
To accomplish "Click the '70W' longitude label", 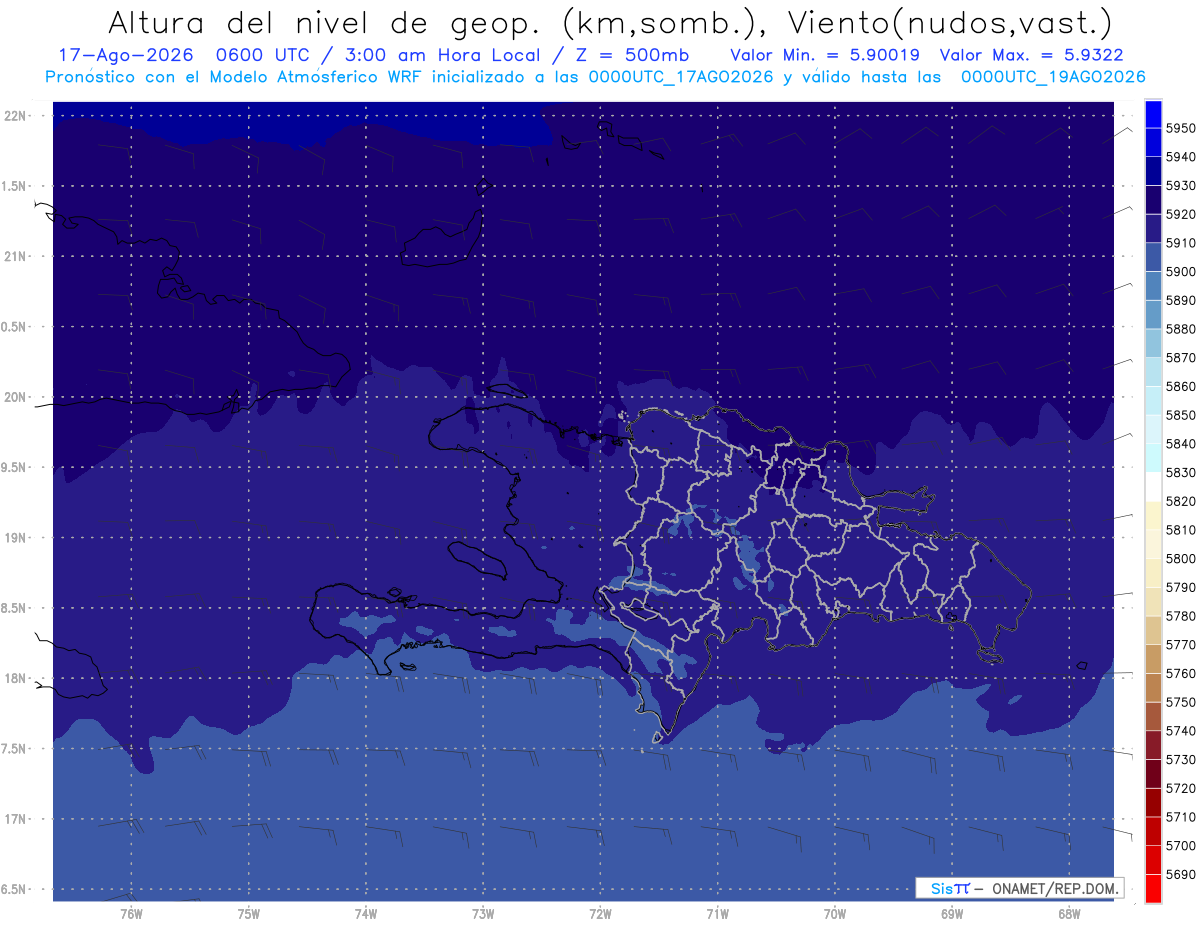I will pos(834,913).
